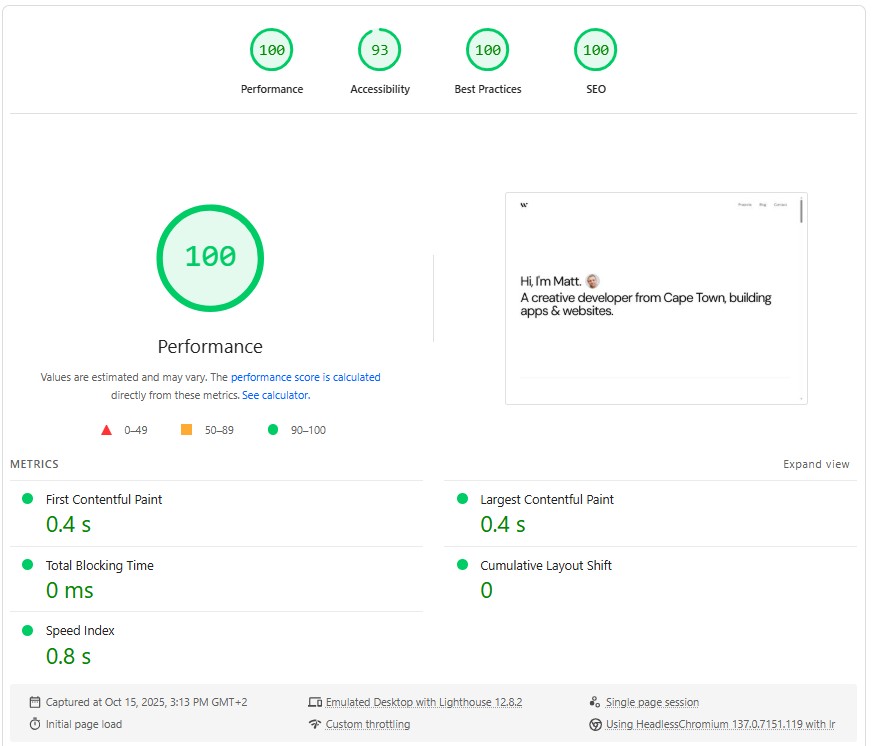Select the Best Practices score gauge
The width and height of the screenshot is (873, 746).
coord(488,50)
